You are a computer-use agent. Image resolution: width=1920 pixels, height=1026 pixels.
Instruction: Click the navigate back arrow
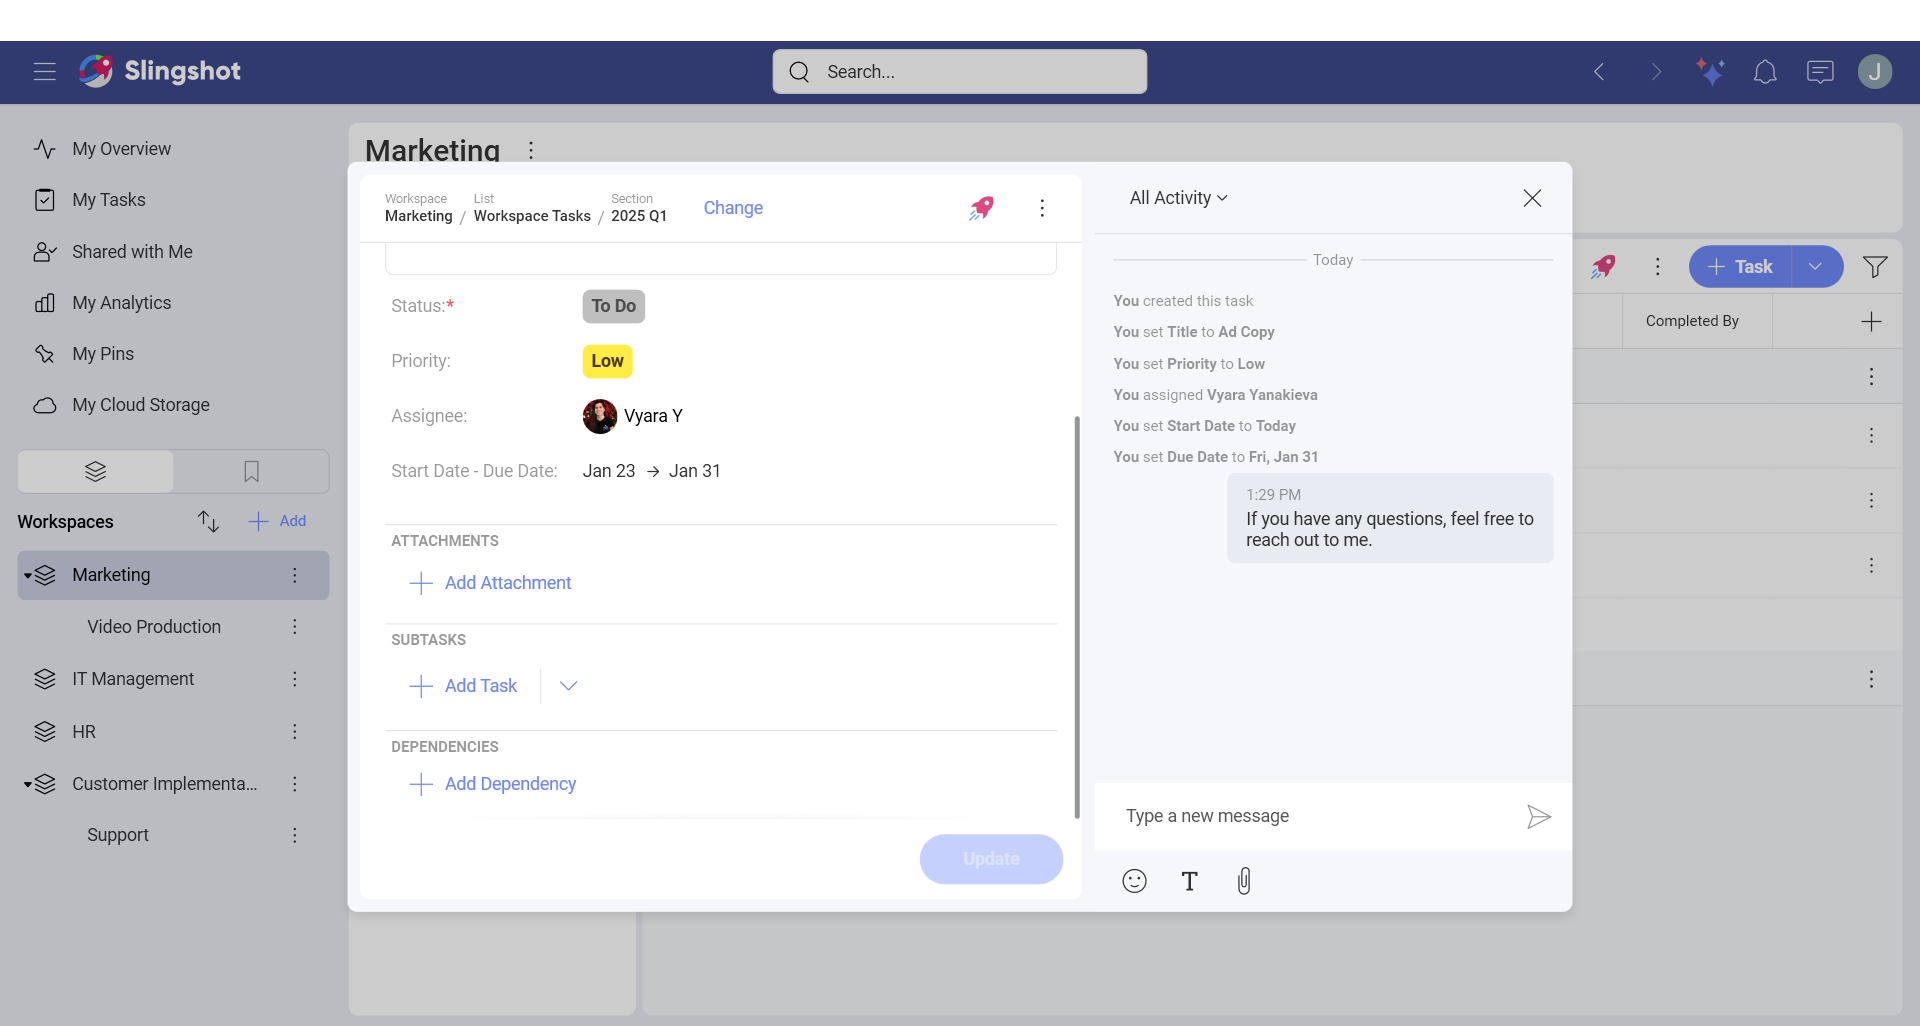[x=1599, y=72]
